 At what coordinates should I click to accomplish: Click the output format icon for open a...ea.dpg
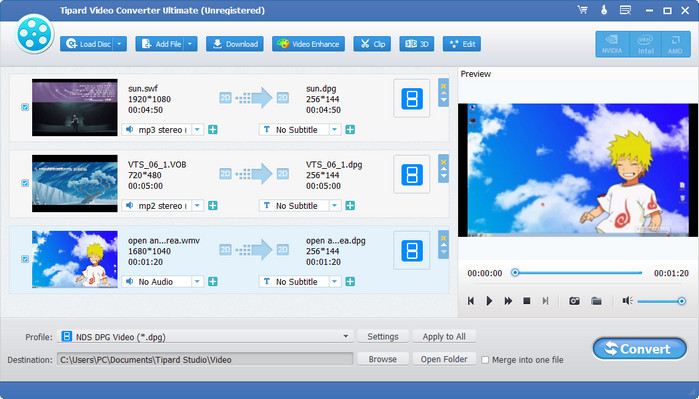click(x=411, y=251)
